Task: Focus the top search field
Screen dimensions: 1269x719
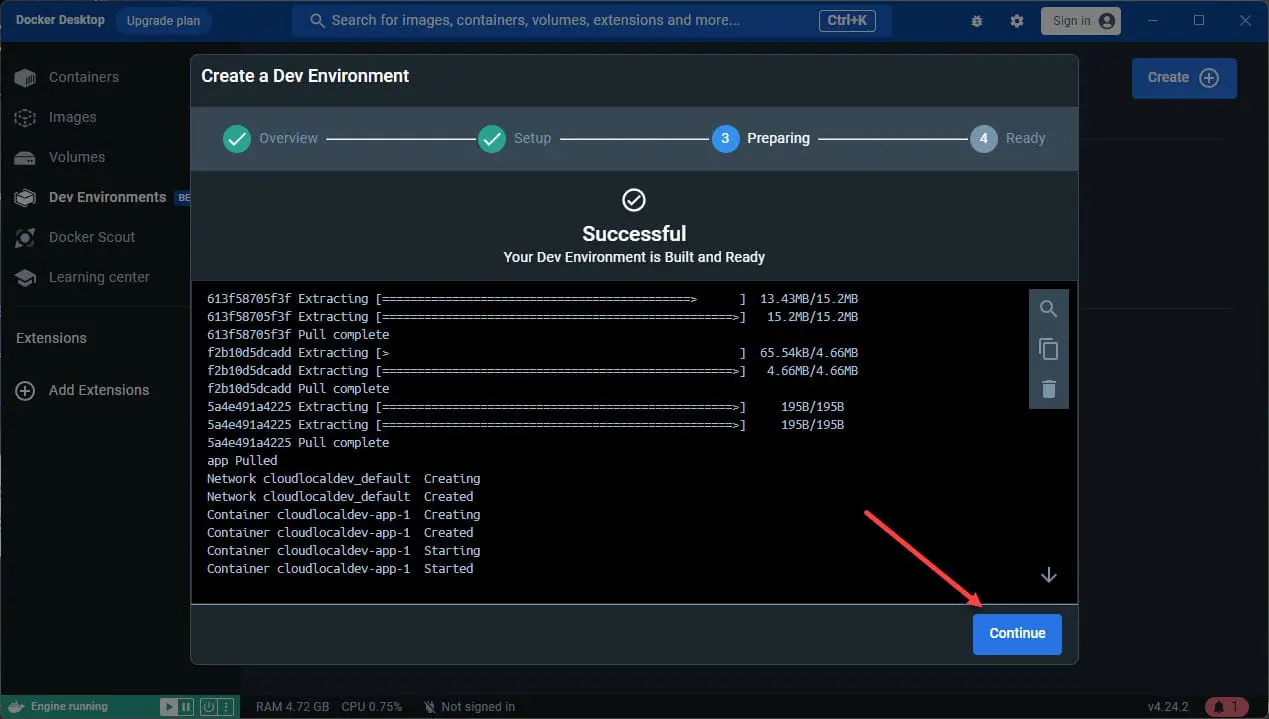Action: pyautogui.click(x=591, y=20)
